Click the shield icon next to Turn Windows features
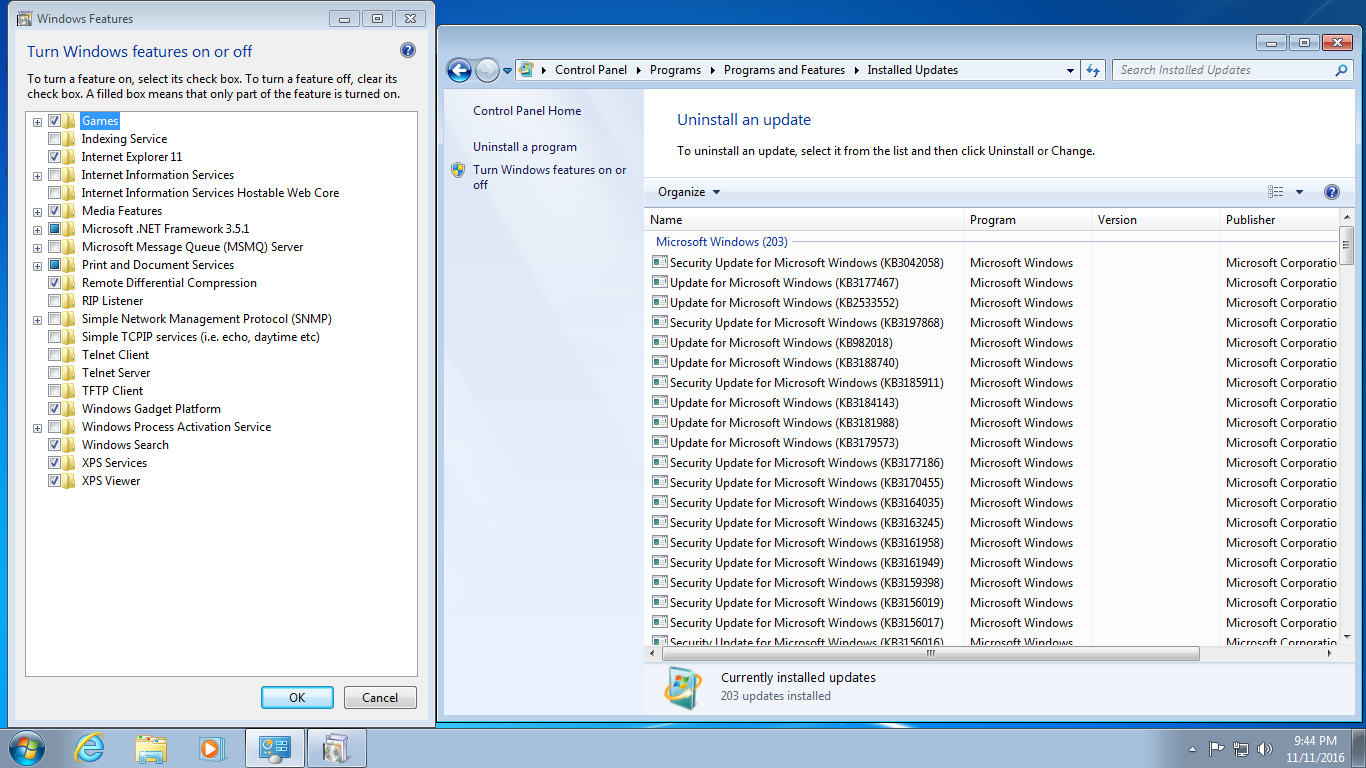The width and height of the screenshot is (1366, 768). [x=458, y=170]
